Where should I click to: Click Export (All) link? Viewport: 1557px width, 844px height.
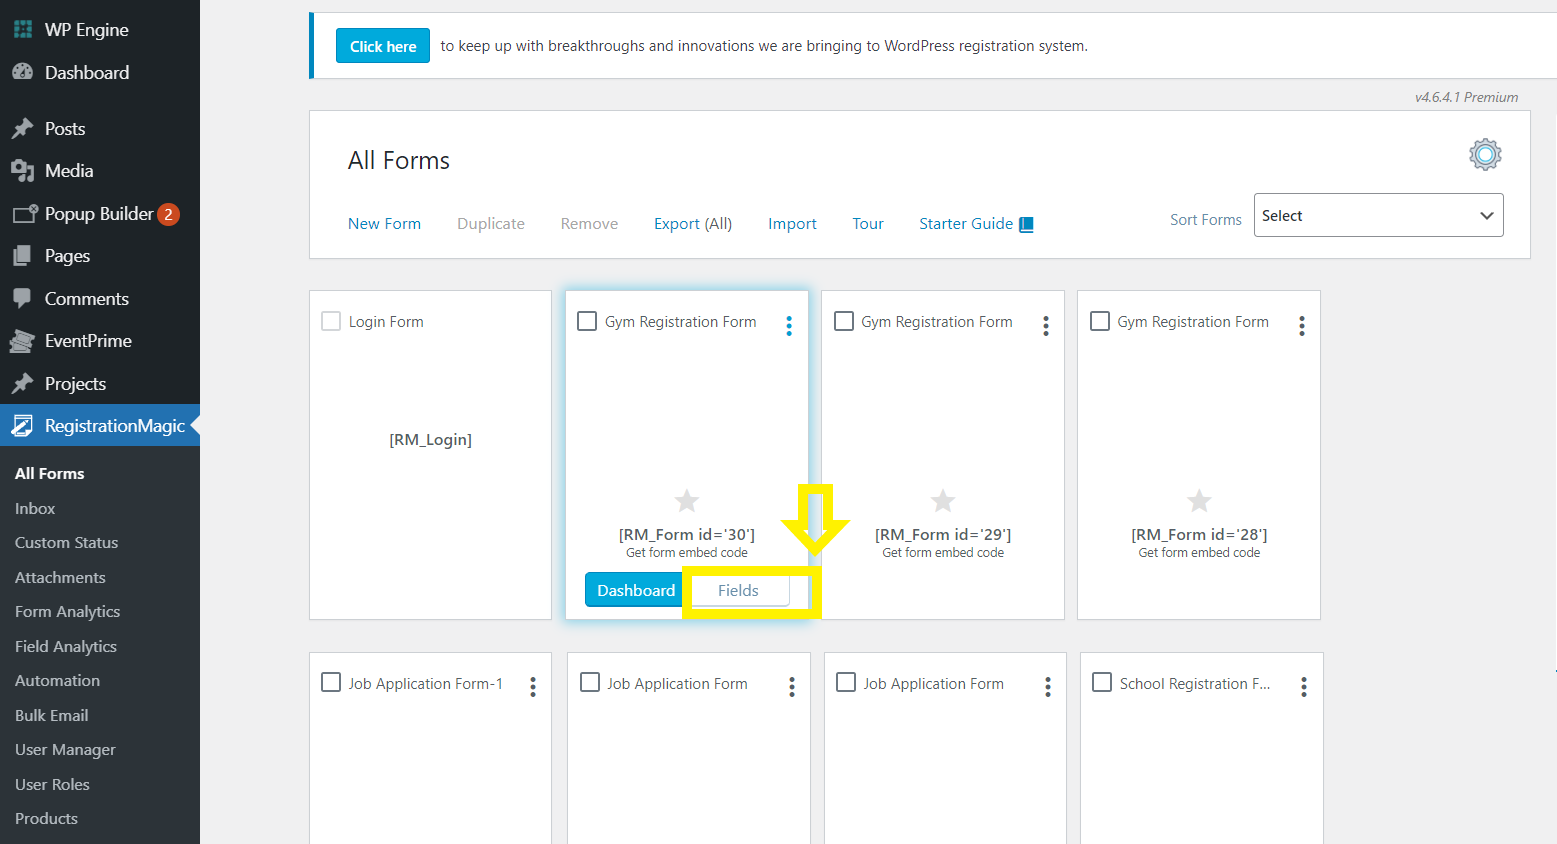tap(693, 224)
